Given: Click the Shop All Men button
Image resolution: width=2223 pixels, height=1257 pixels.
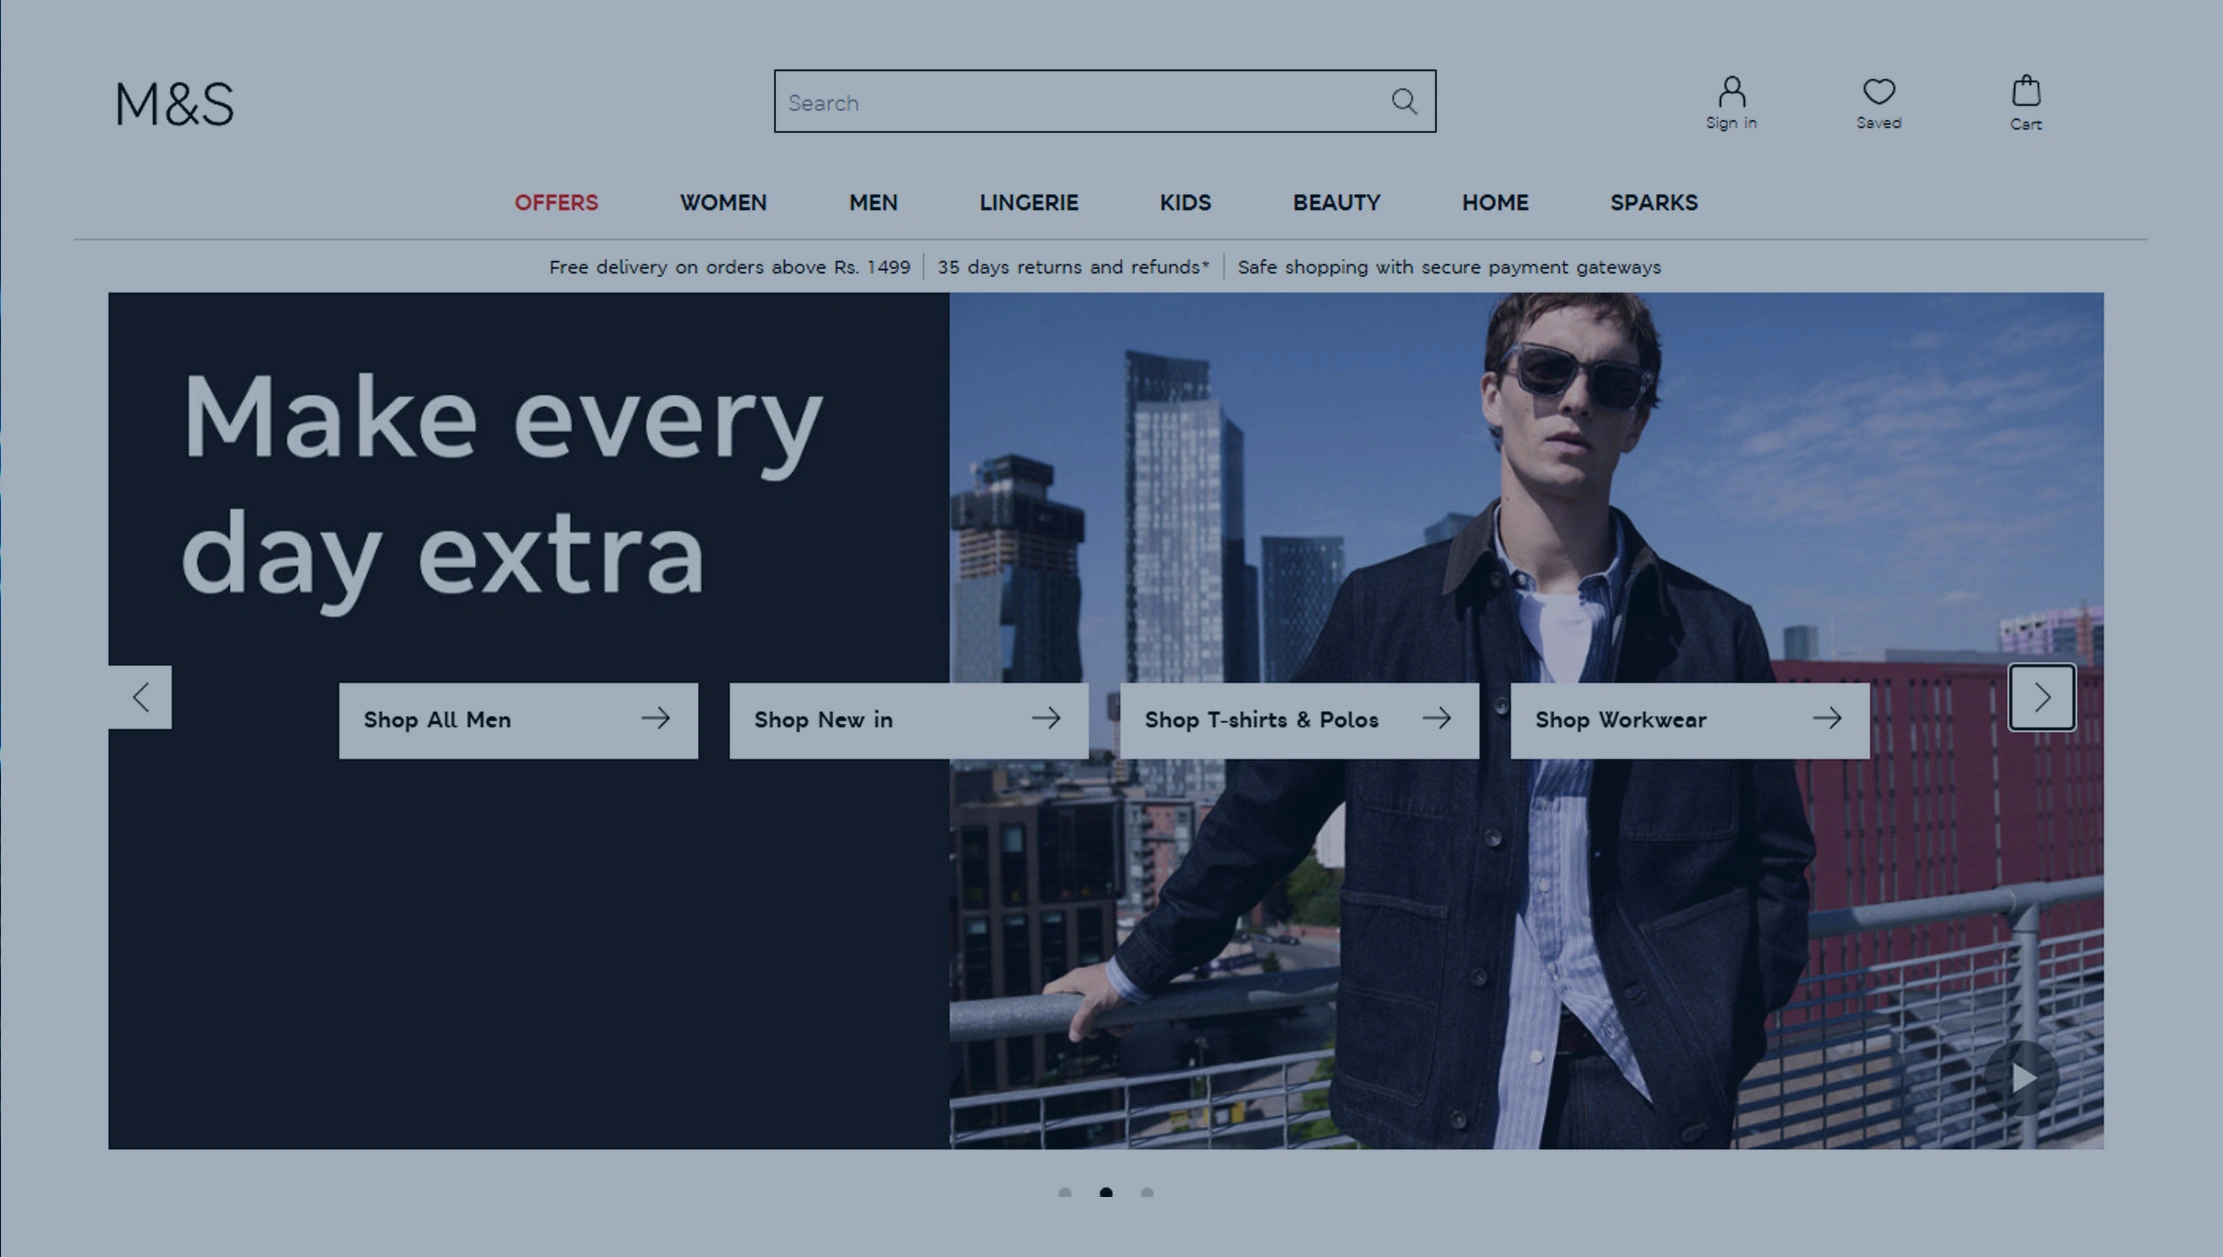Looking at the screenshot, I should point(518,719).
